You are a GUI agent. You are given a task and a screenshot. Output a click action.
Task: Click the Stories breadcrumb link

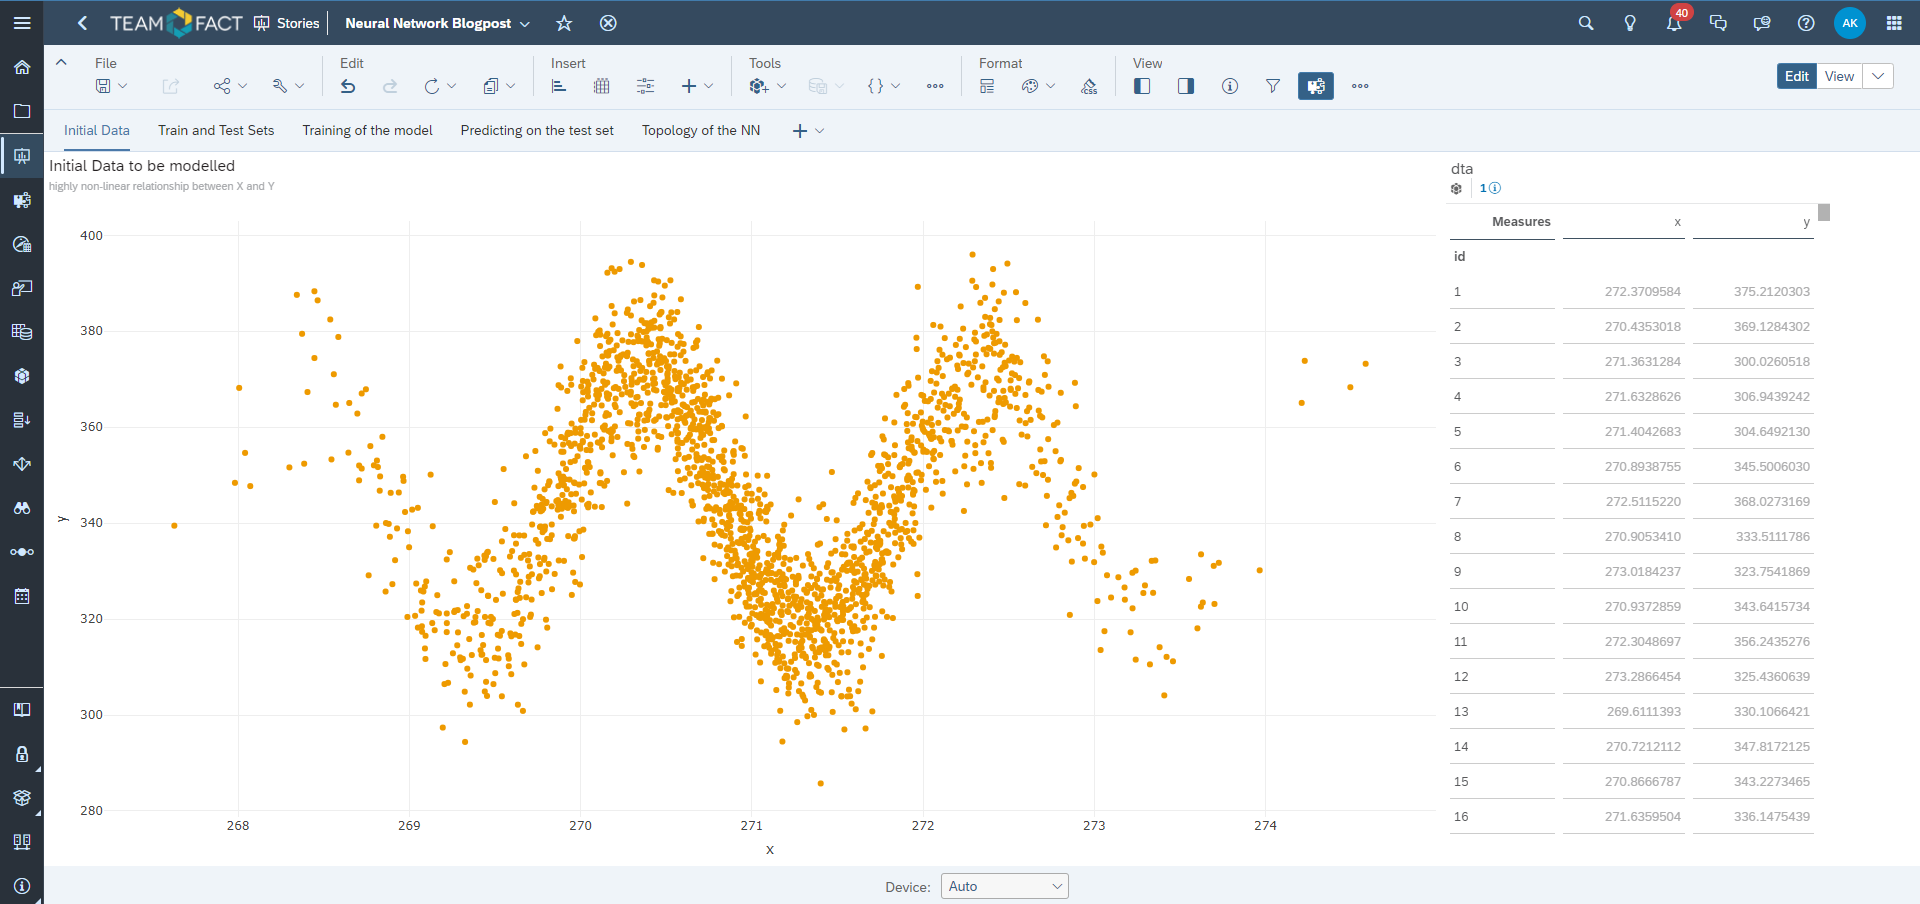click(x=297, y=23)
